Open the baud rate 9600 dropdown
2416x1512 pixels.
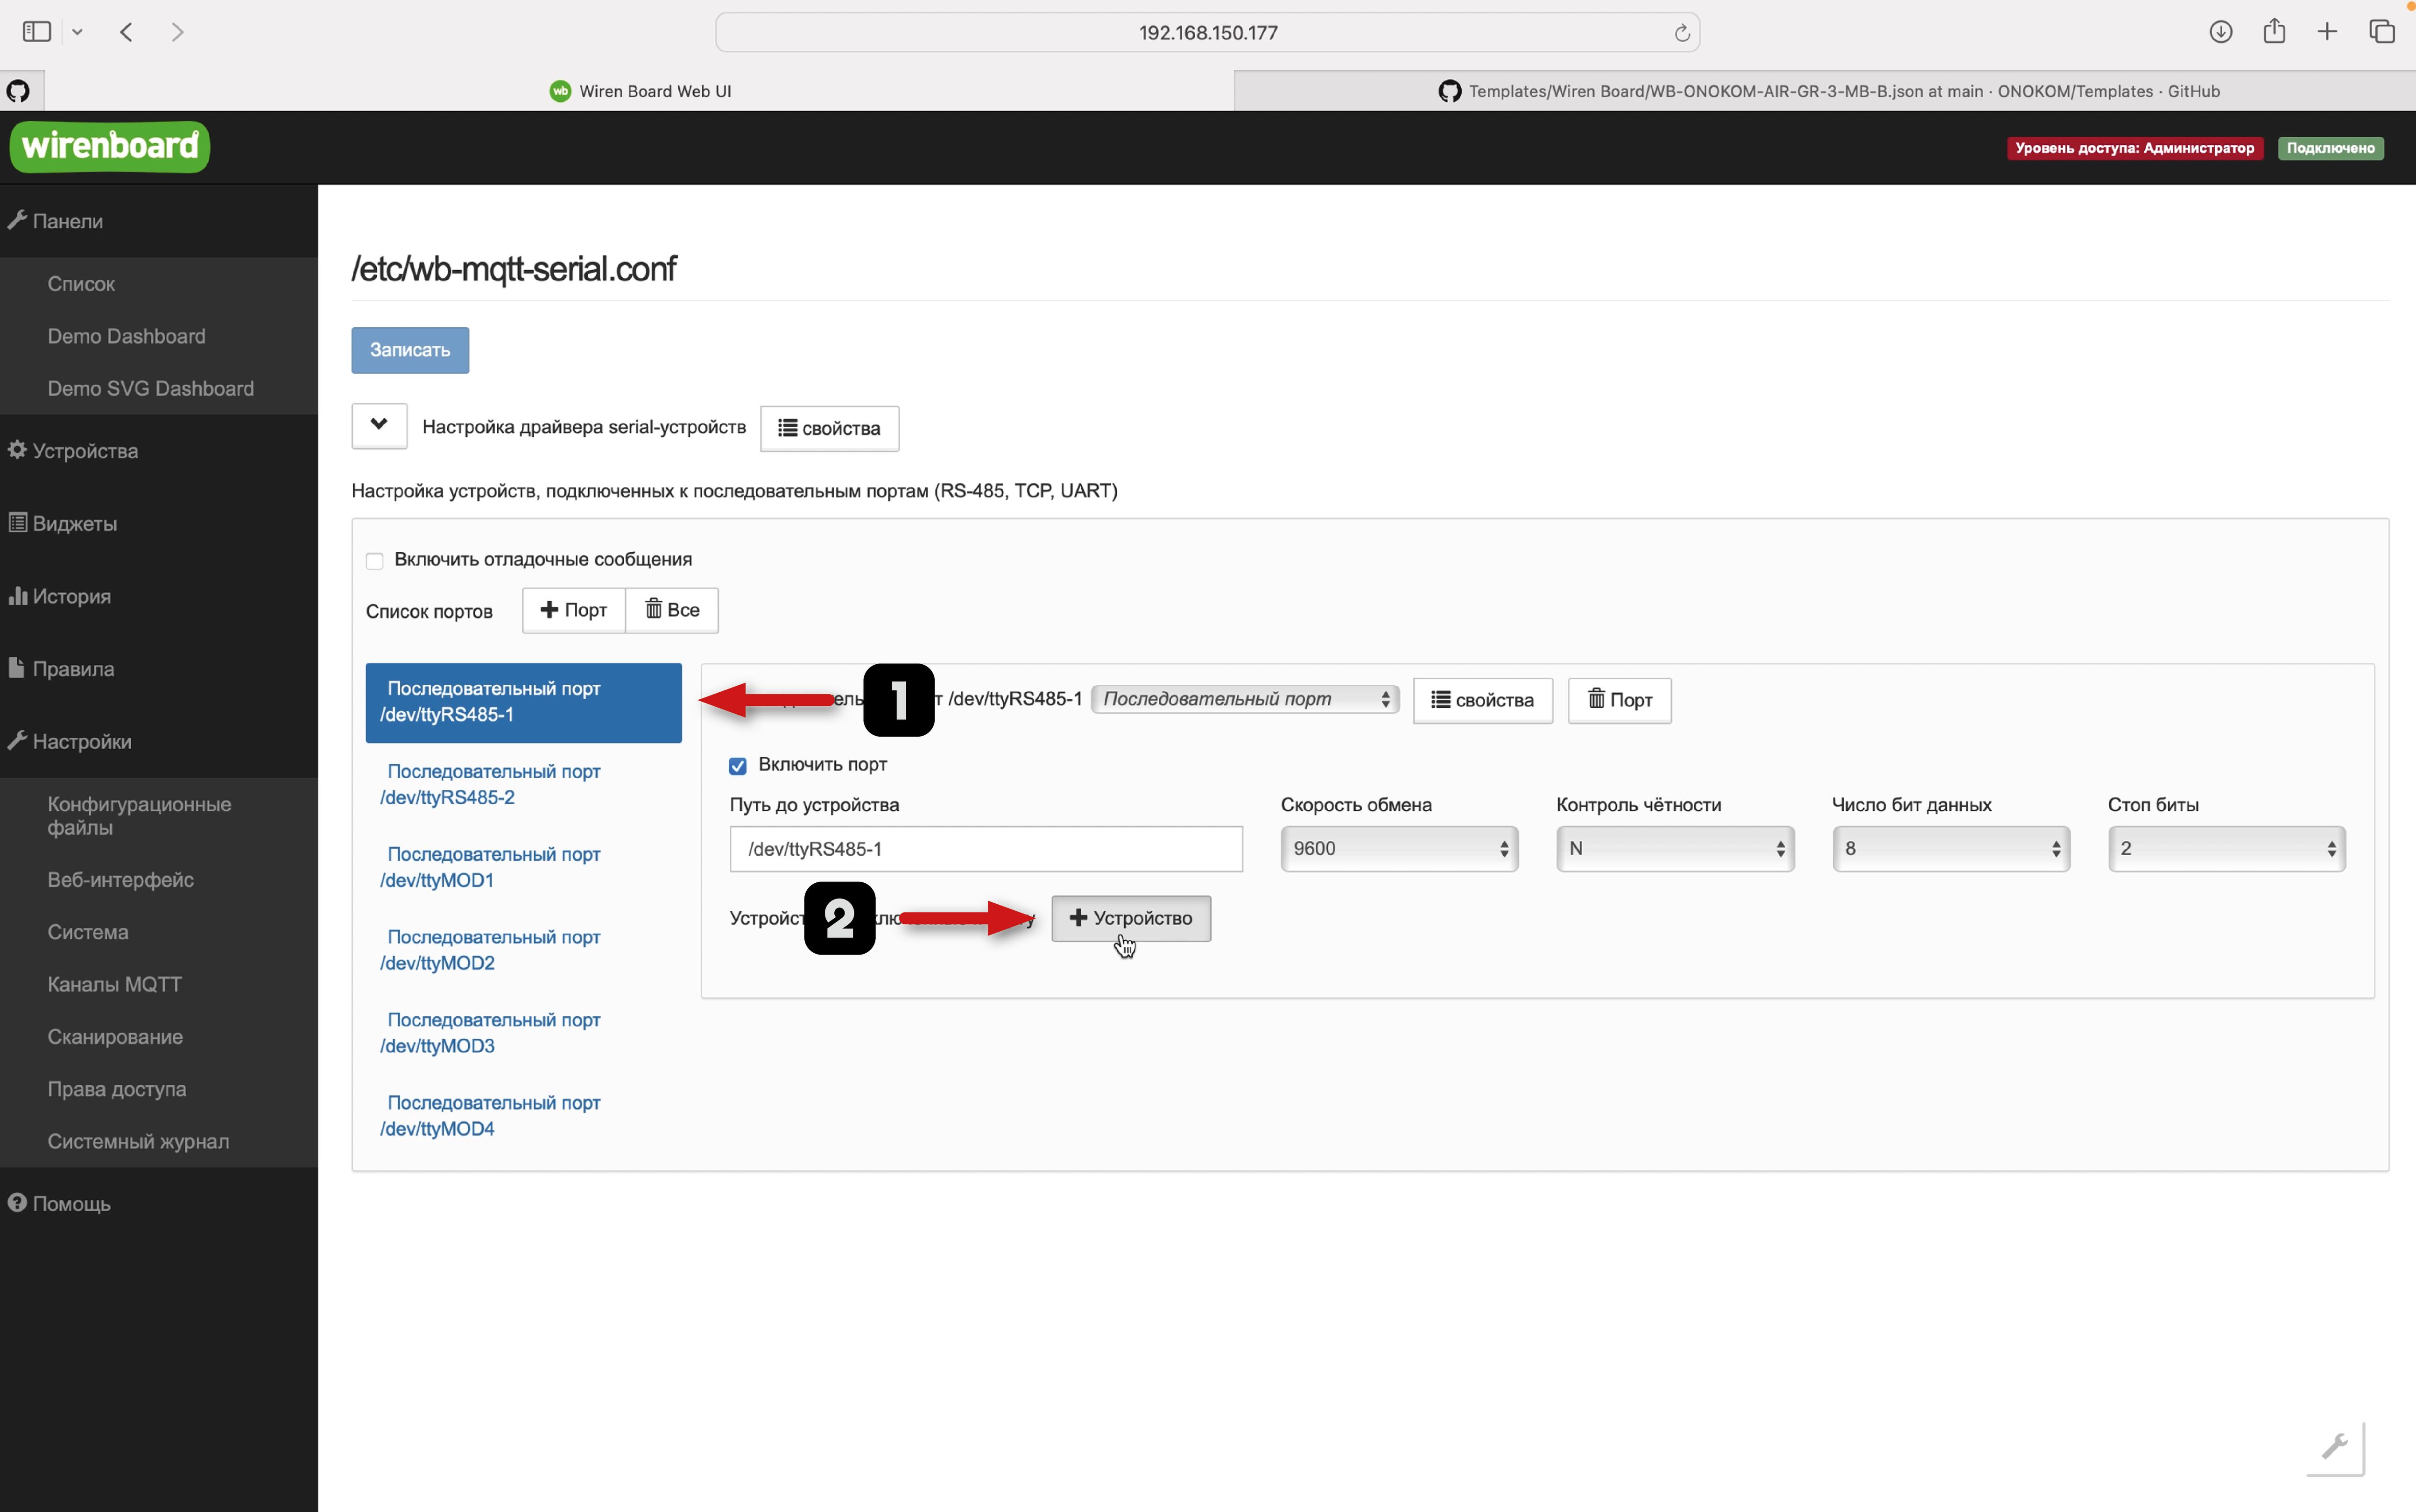click(x=1399, y=849)
